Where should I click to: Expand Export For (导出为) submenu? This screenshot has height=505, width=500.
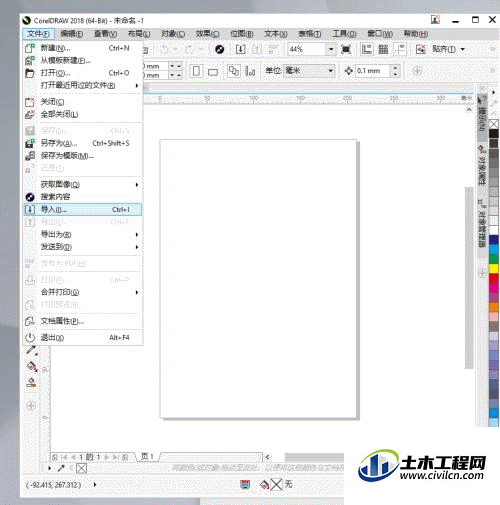click(x=83, y=235)
